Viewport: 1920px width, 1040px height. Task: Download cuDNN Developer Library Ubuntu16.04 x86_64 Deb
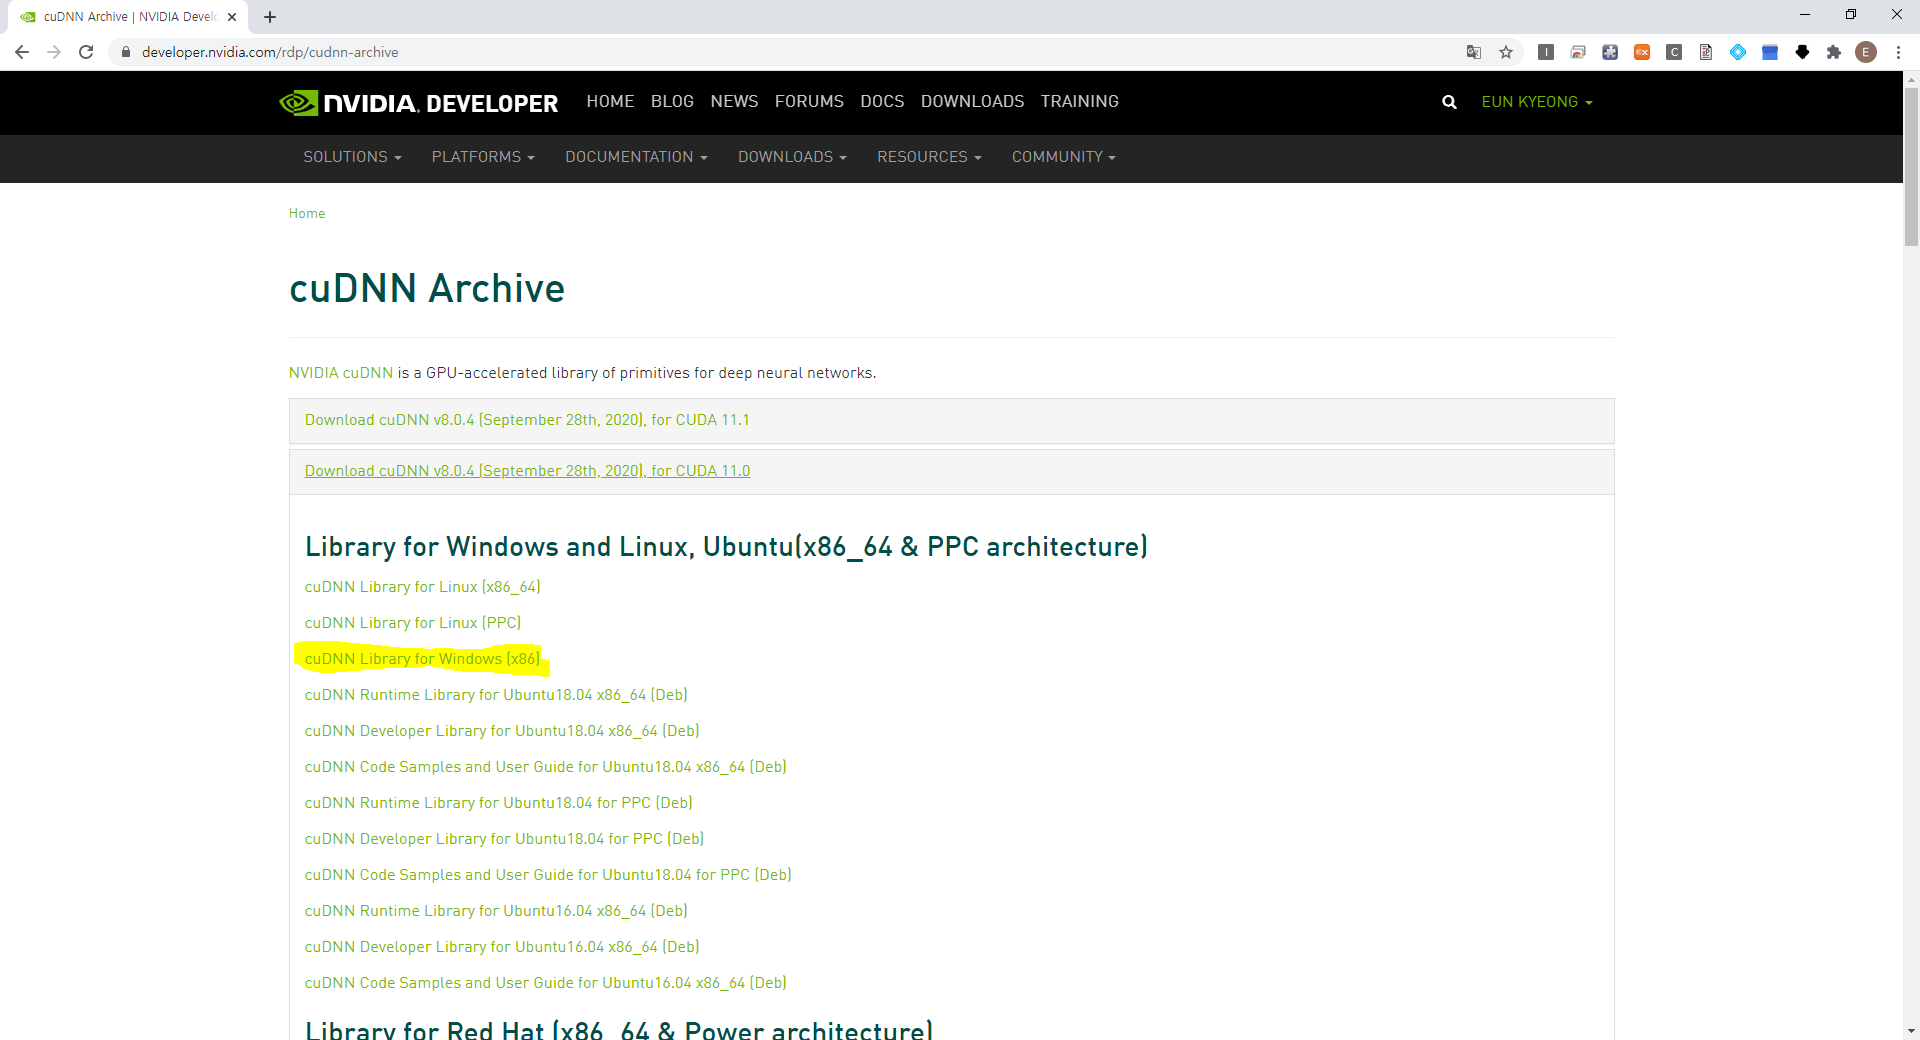(502, 947)
